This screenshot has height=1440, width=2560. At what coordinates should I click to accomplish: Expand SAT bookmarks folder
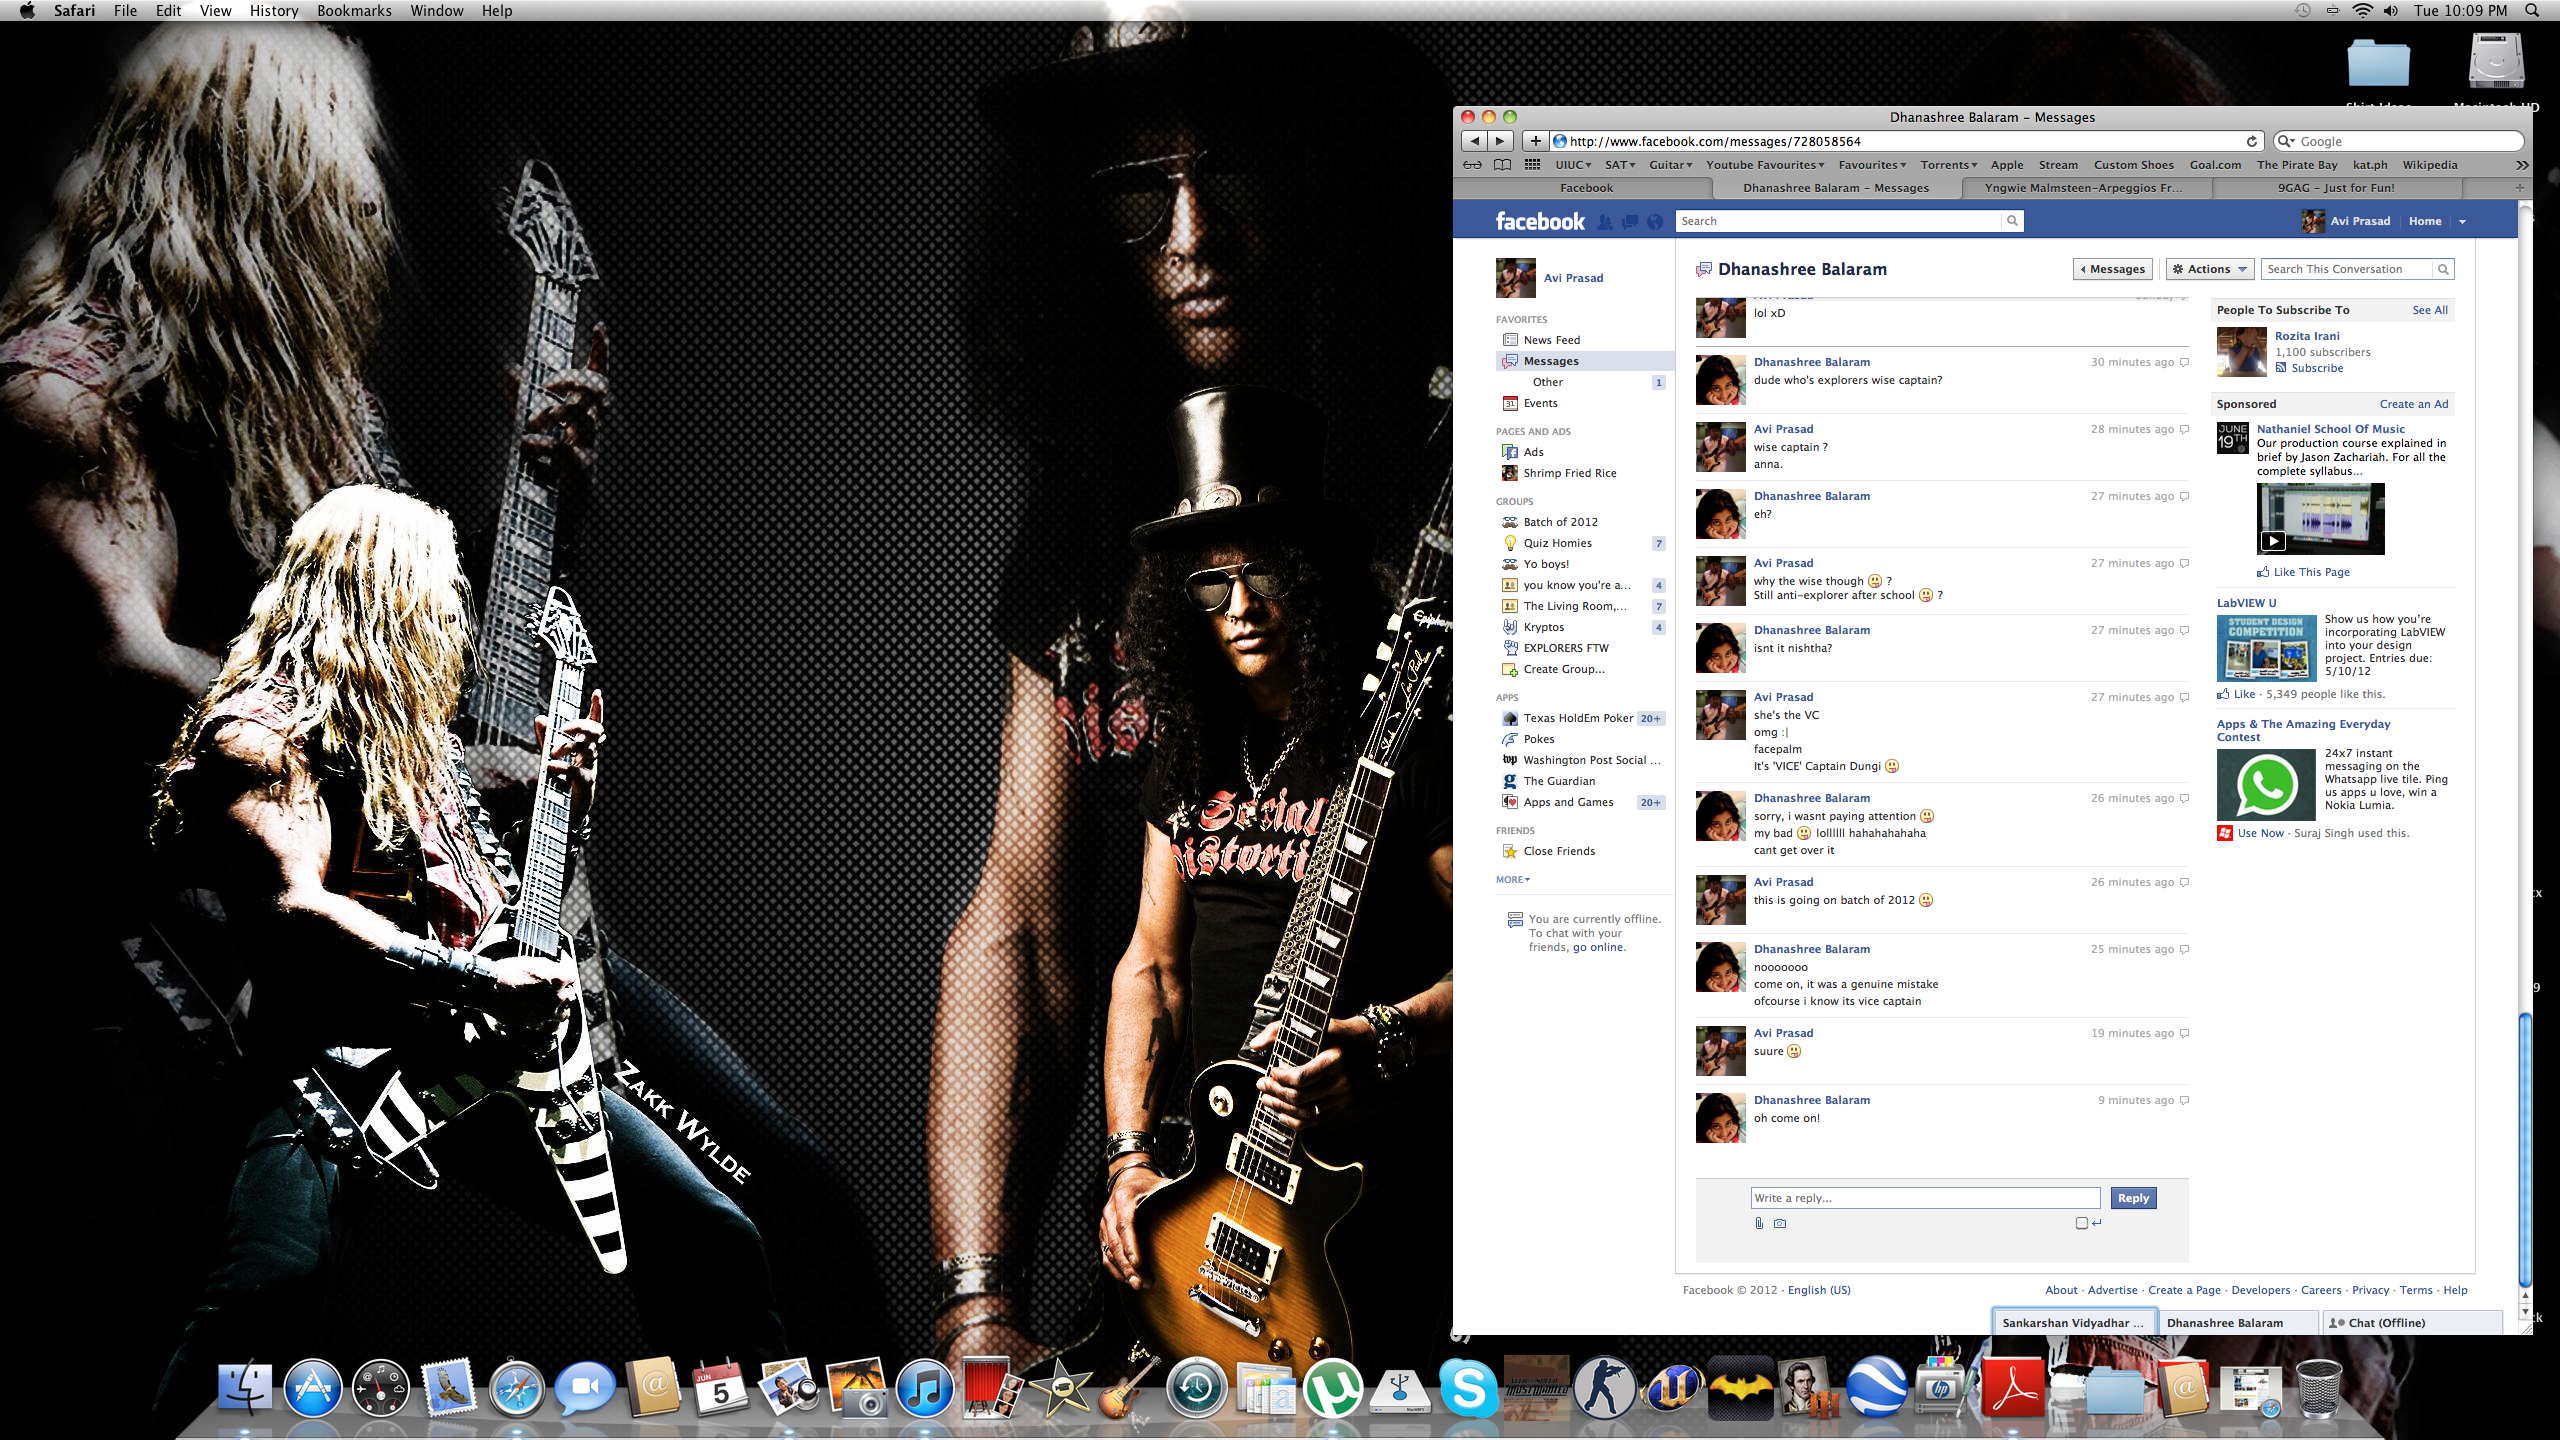point(1620,165)
